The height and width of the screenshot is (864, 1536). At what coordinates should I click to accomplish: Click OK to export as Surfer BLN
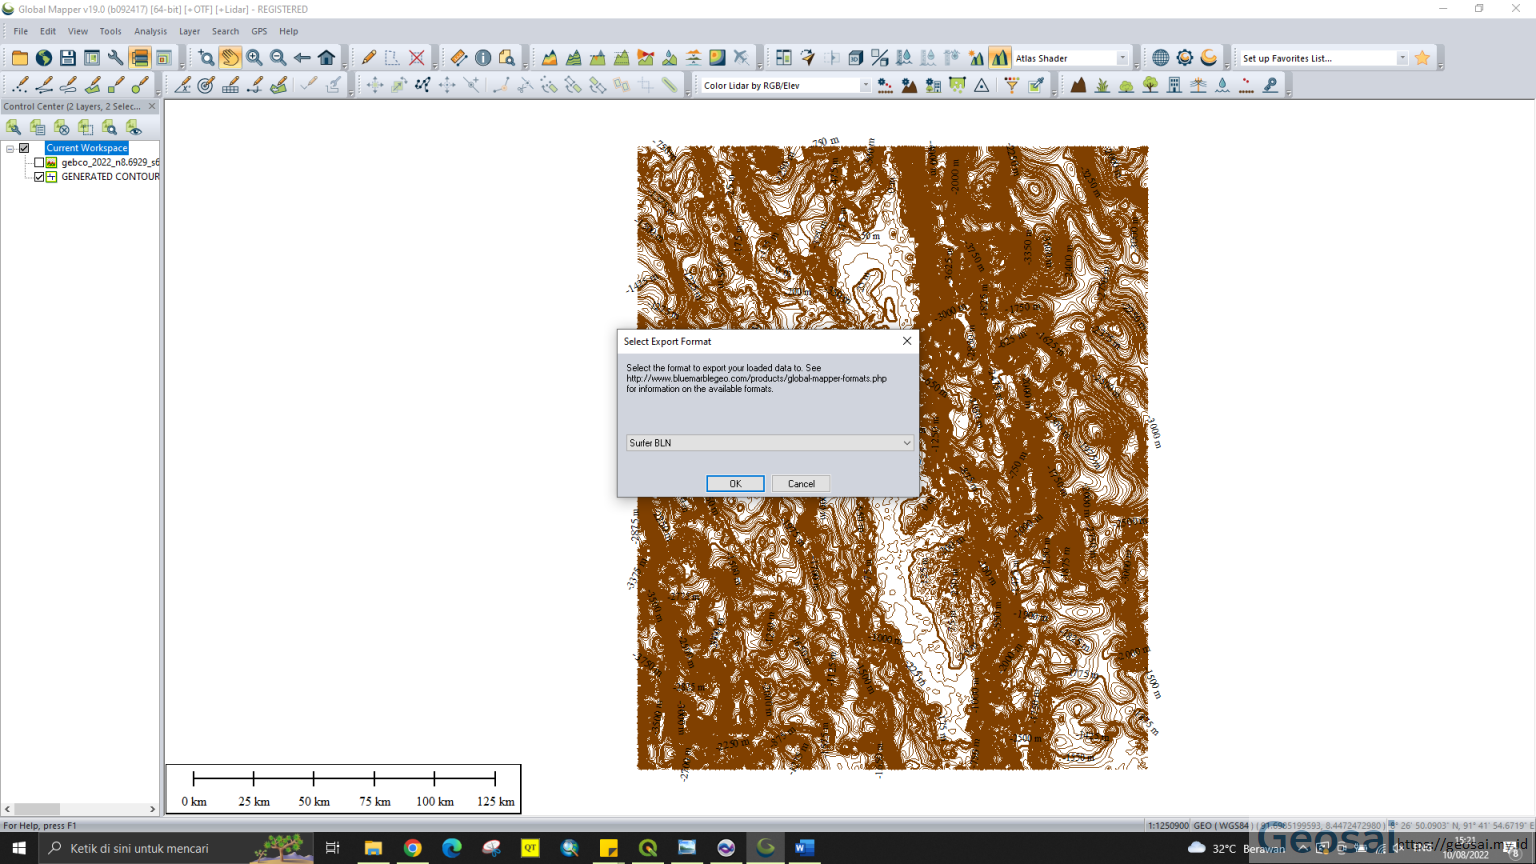(x=735, y=483)
